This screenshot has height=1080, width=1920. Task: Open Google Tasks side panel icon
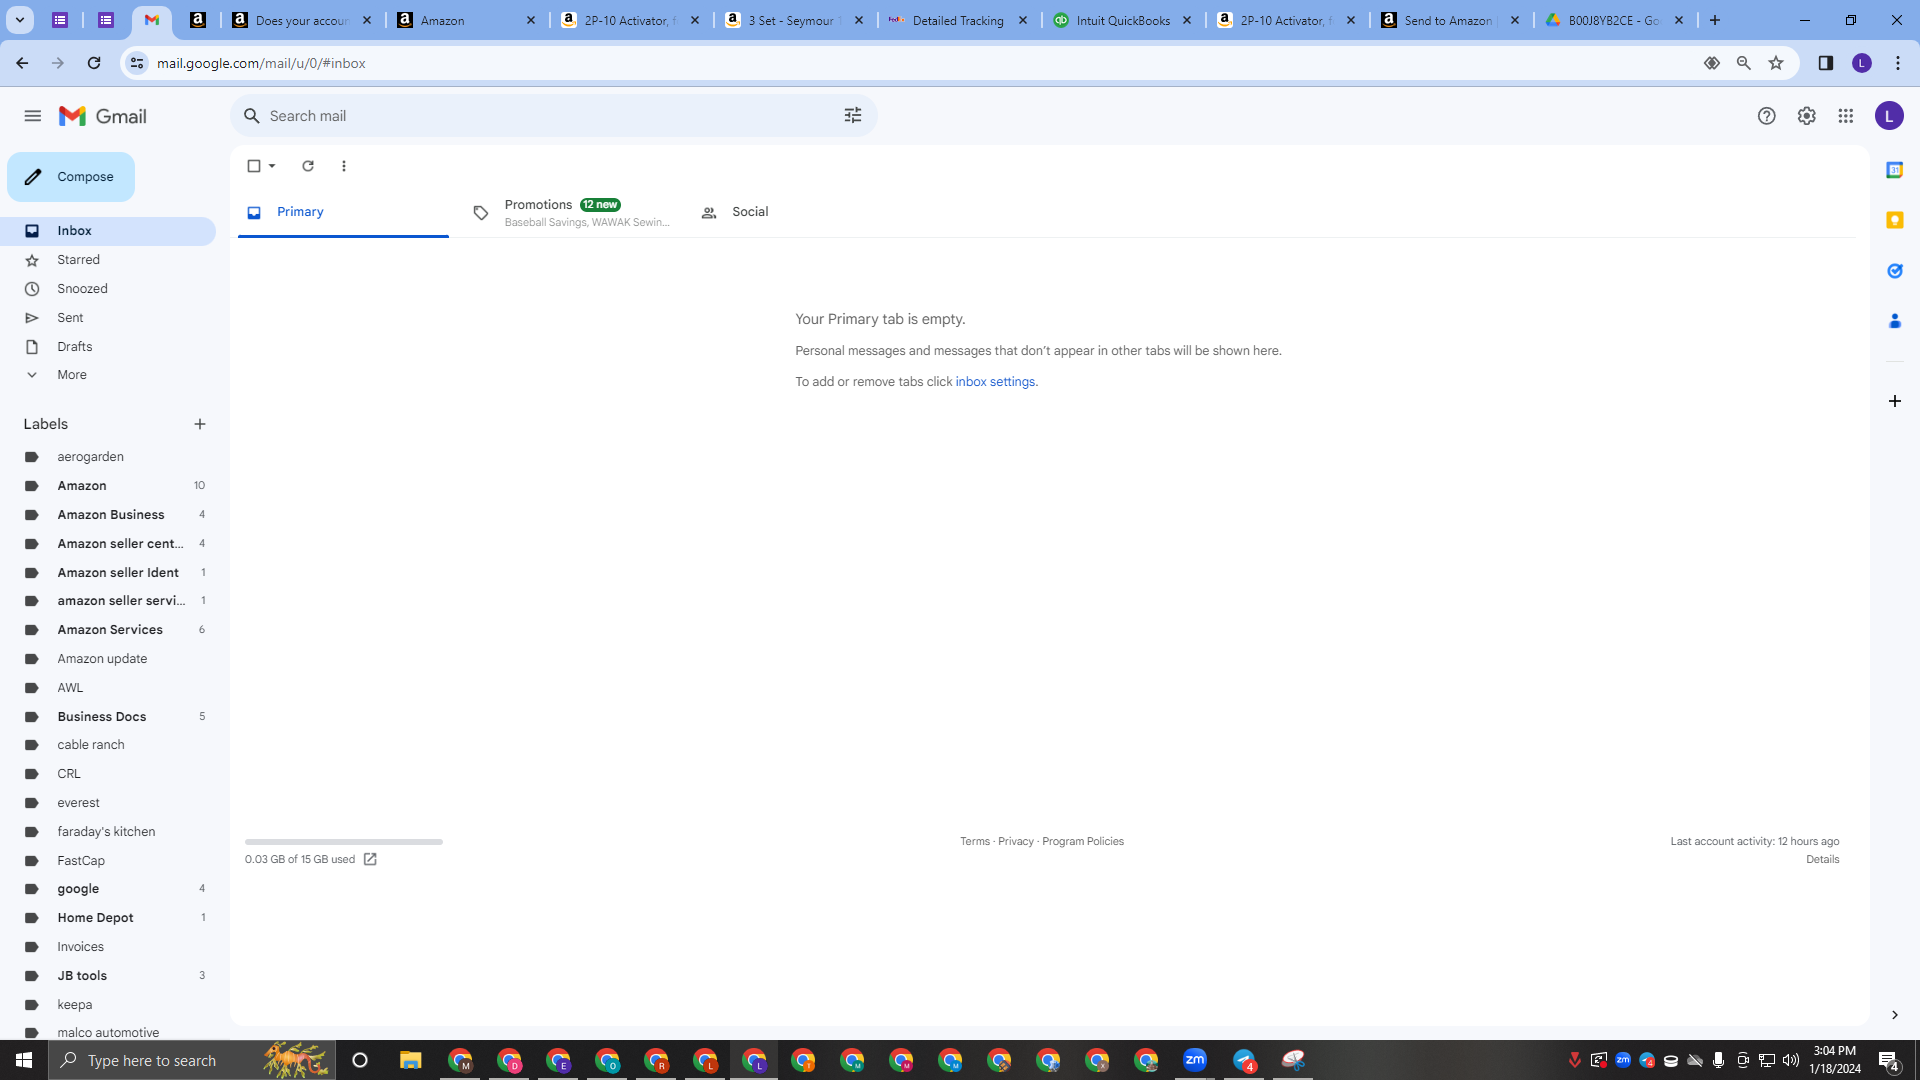click(1894, 271)
